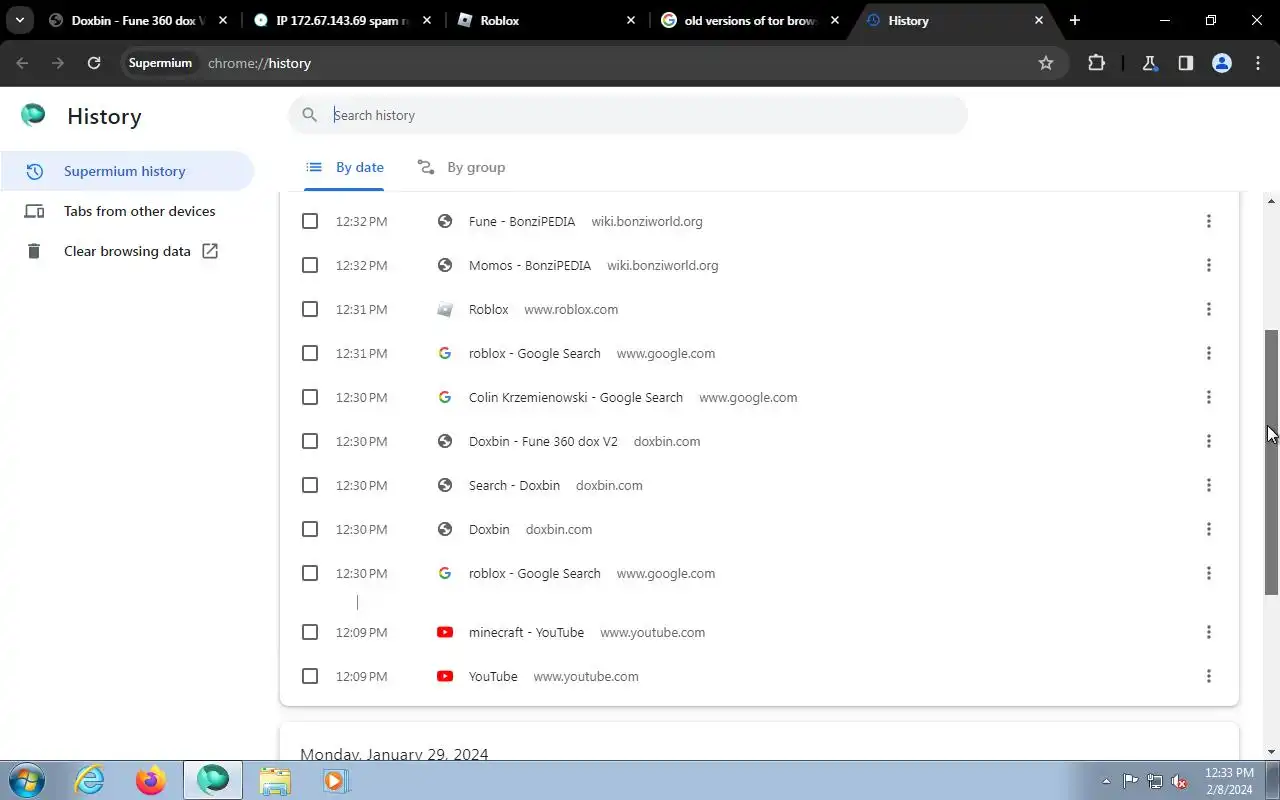Check the box for Doxbin - Fune 360 dox V2

310,441
